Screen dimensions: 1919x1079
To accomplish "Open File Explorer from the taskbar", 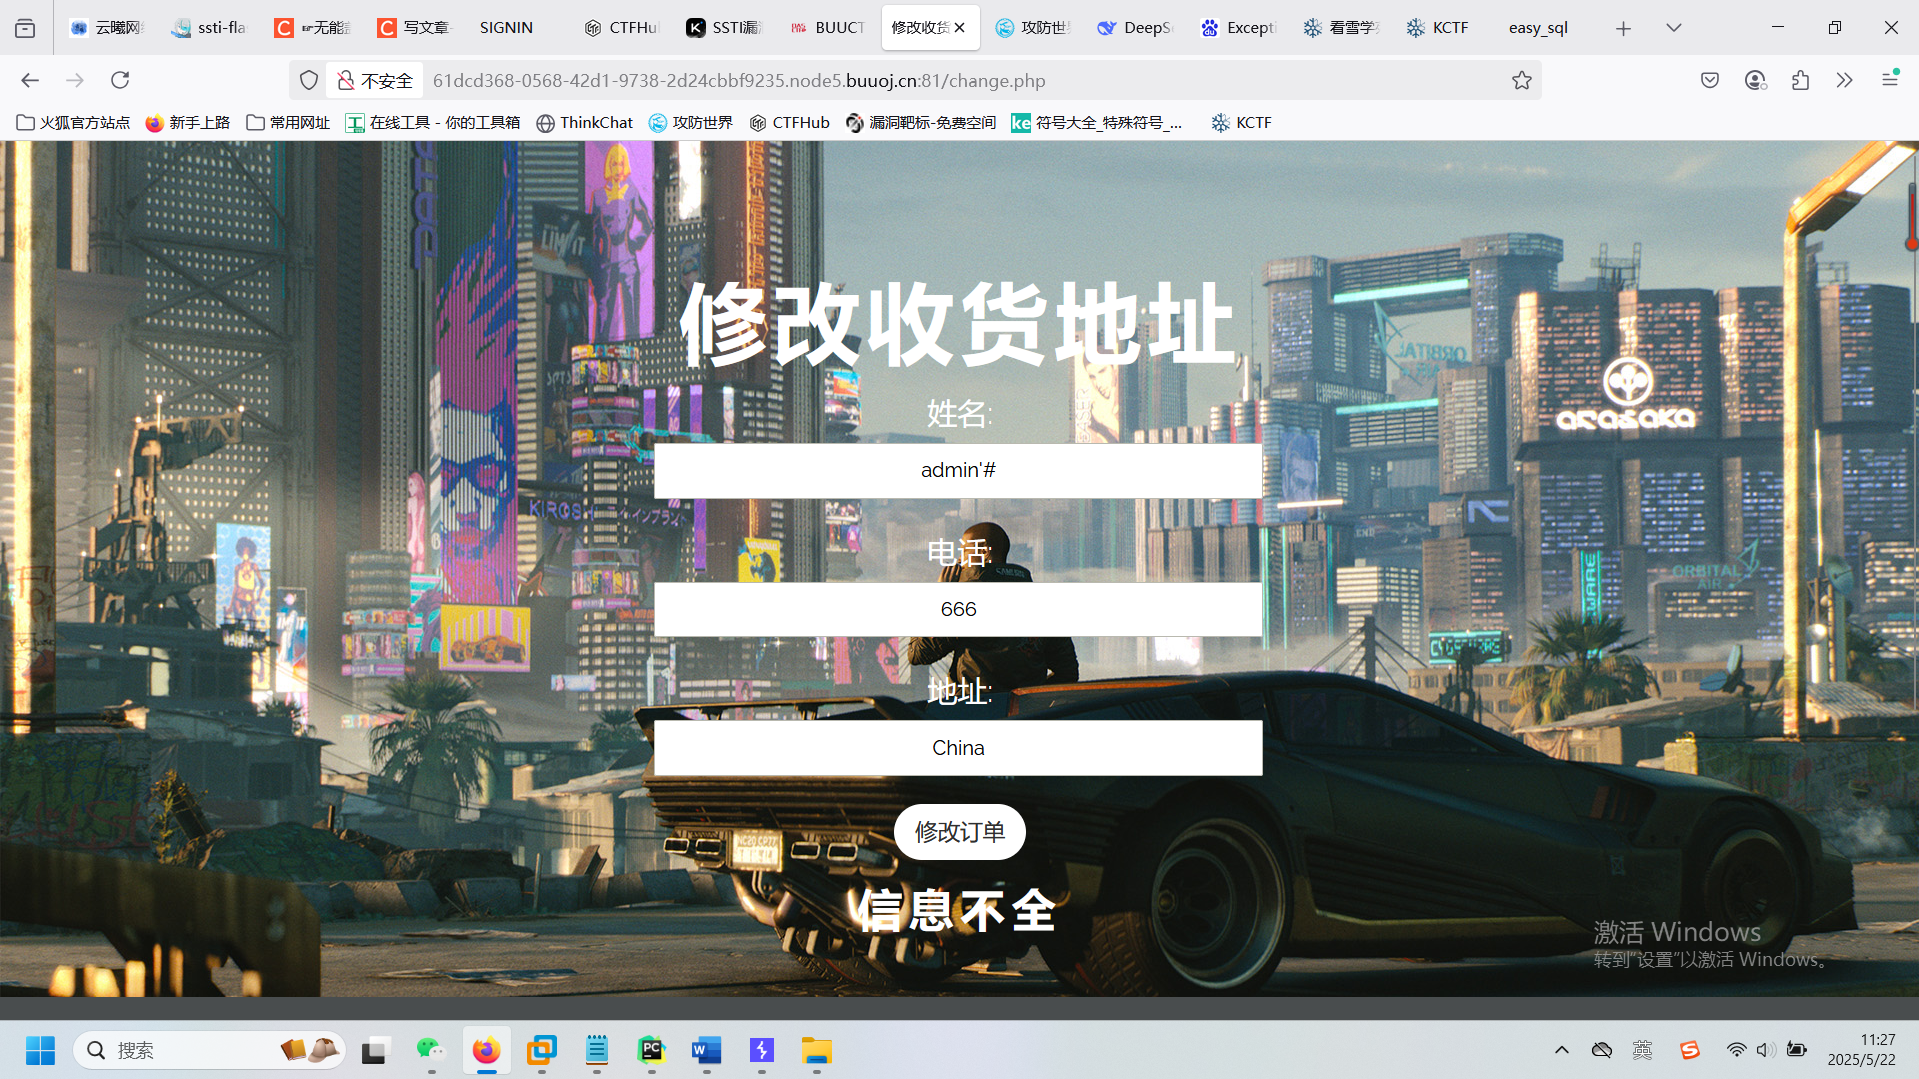I will click(x=817, y=1050).
